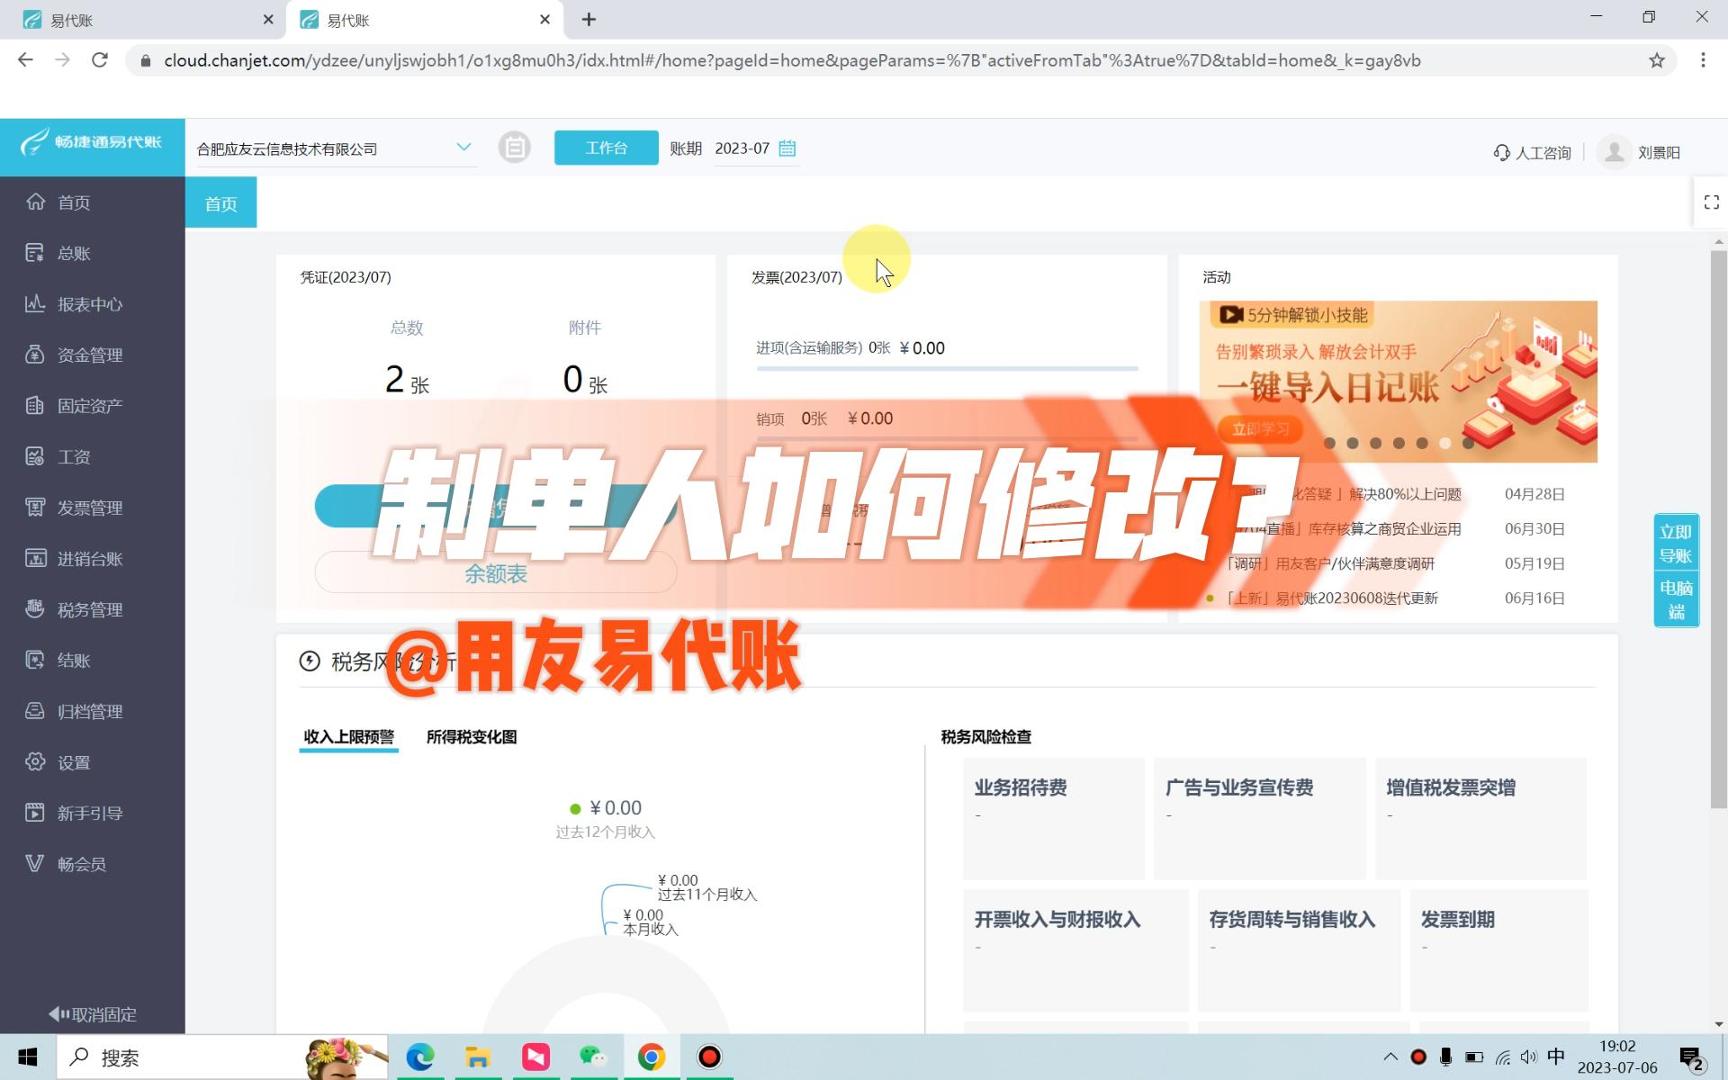Open 人工咨询 via the headset icon
This screenshot has height=1080, width=1728.
(1502, 151)
